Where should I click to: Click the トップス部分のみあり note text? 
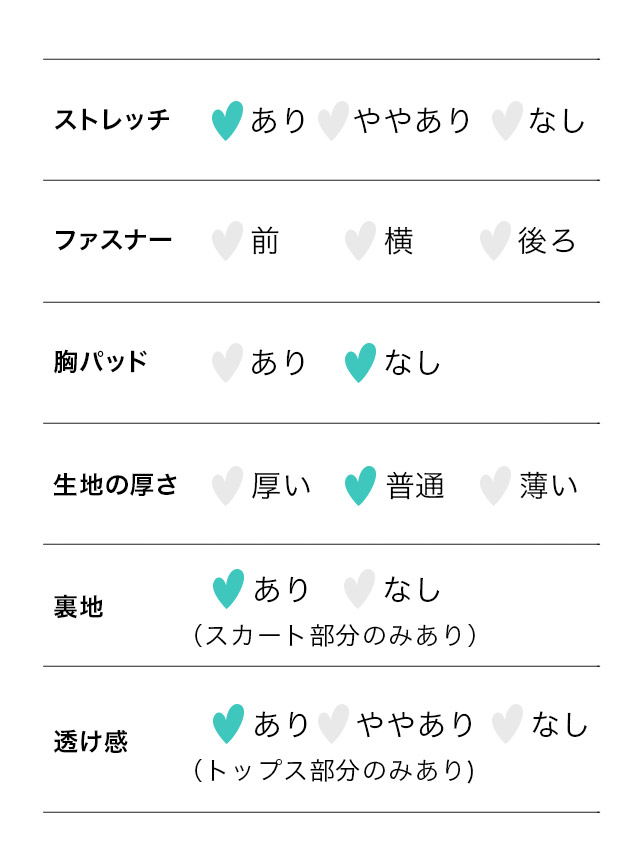point(335,770)
